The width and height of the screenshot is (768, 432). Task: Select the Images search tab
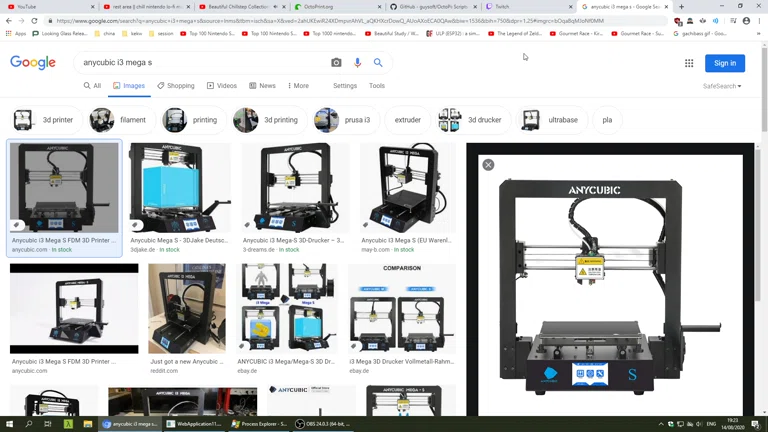point(129,86)
